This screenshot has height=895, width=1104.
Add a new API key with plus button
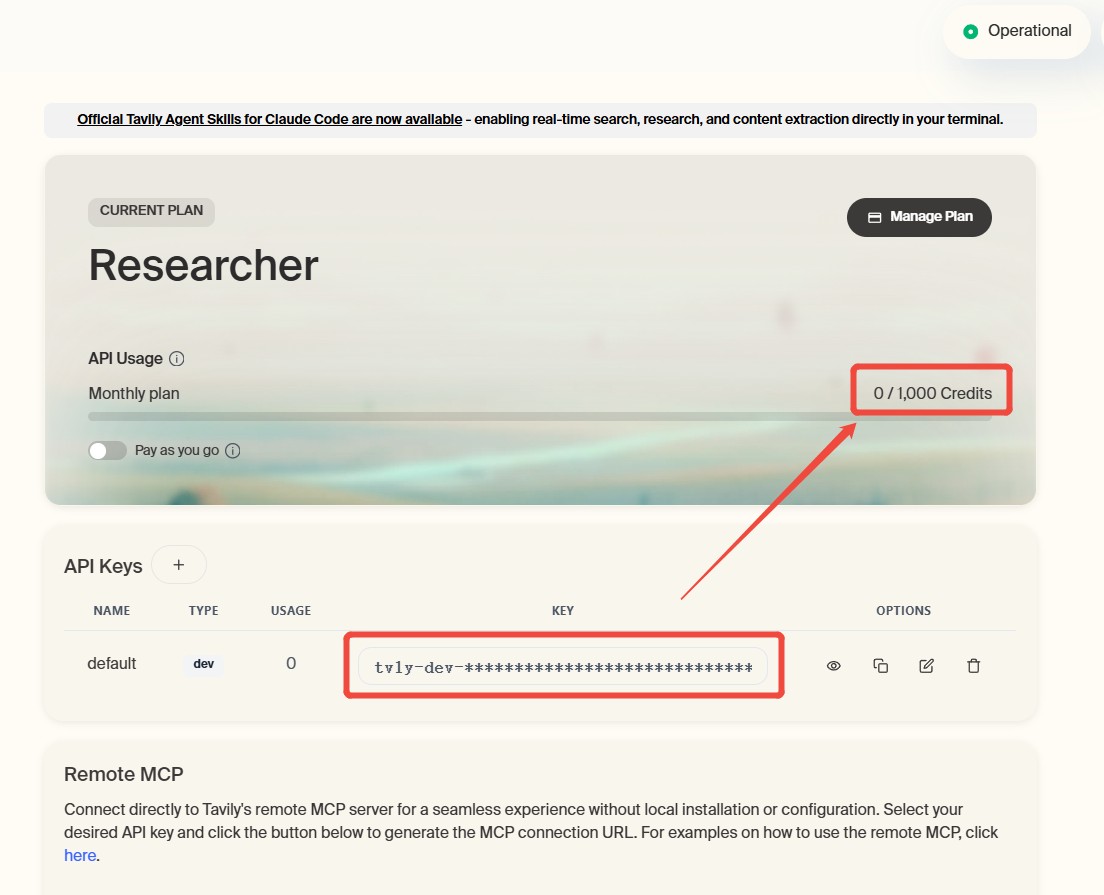tap(179, 565)
